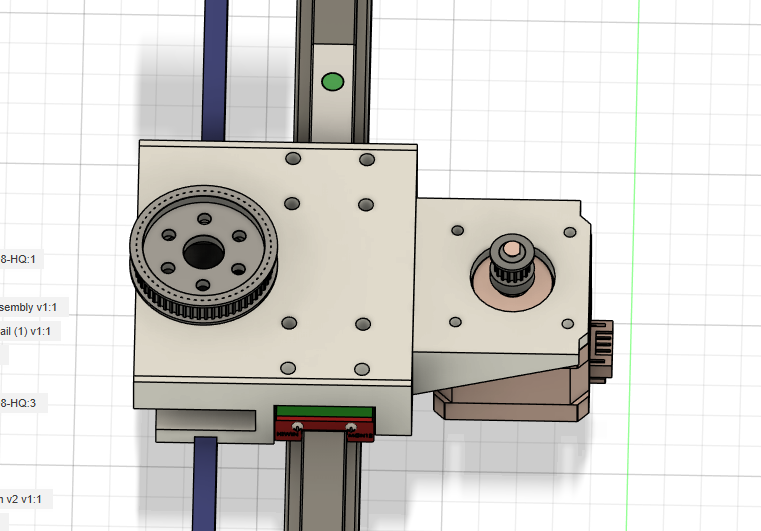Image resolution: width=761 pixels, height=531 pixels.
Task: Click the blue belt above the carriage
Action: click(213, 70)
